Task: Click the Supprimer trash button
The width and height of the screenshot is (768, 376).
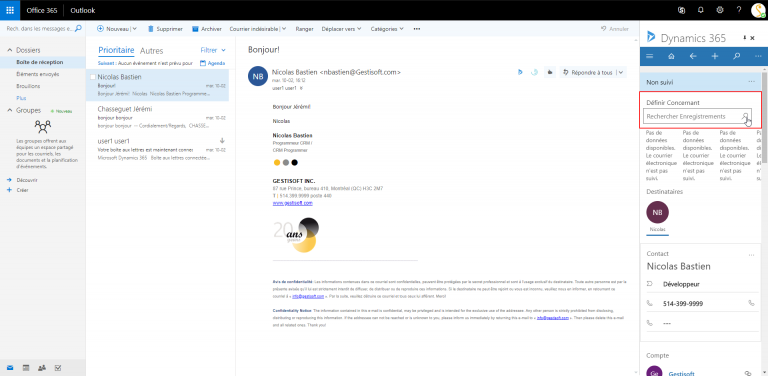Action: pos(165,29)
